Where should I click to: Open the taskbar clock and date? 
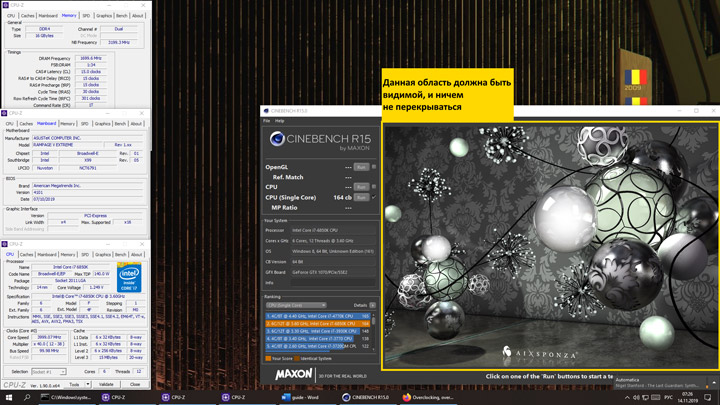point(687,397)
